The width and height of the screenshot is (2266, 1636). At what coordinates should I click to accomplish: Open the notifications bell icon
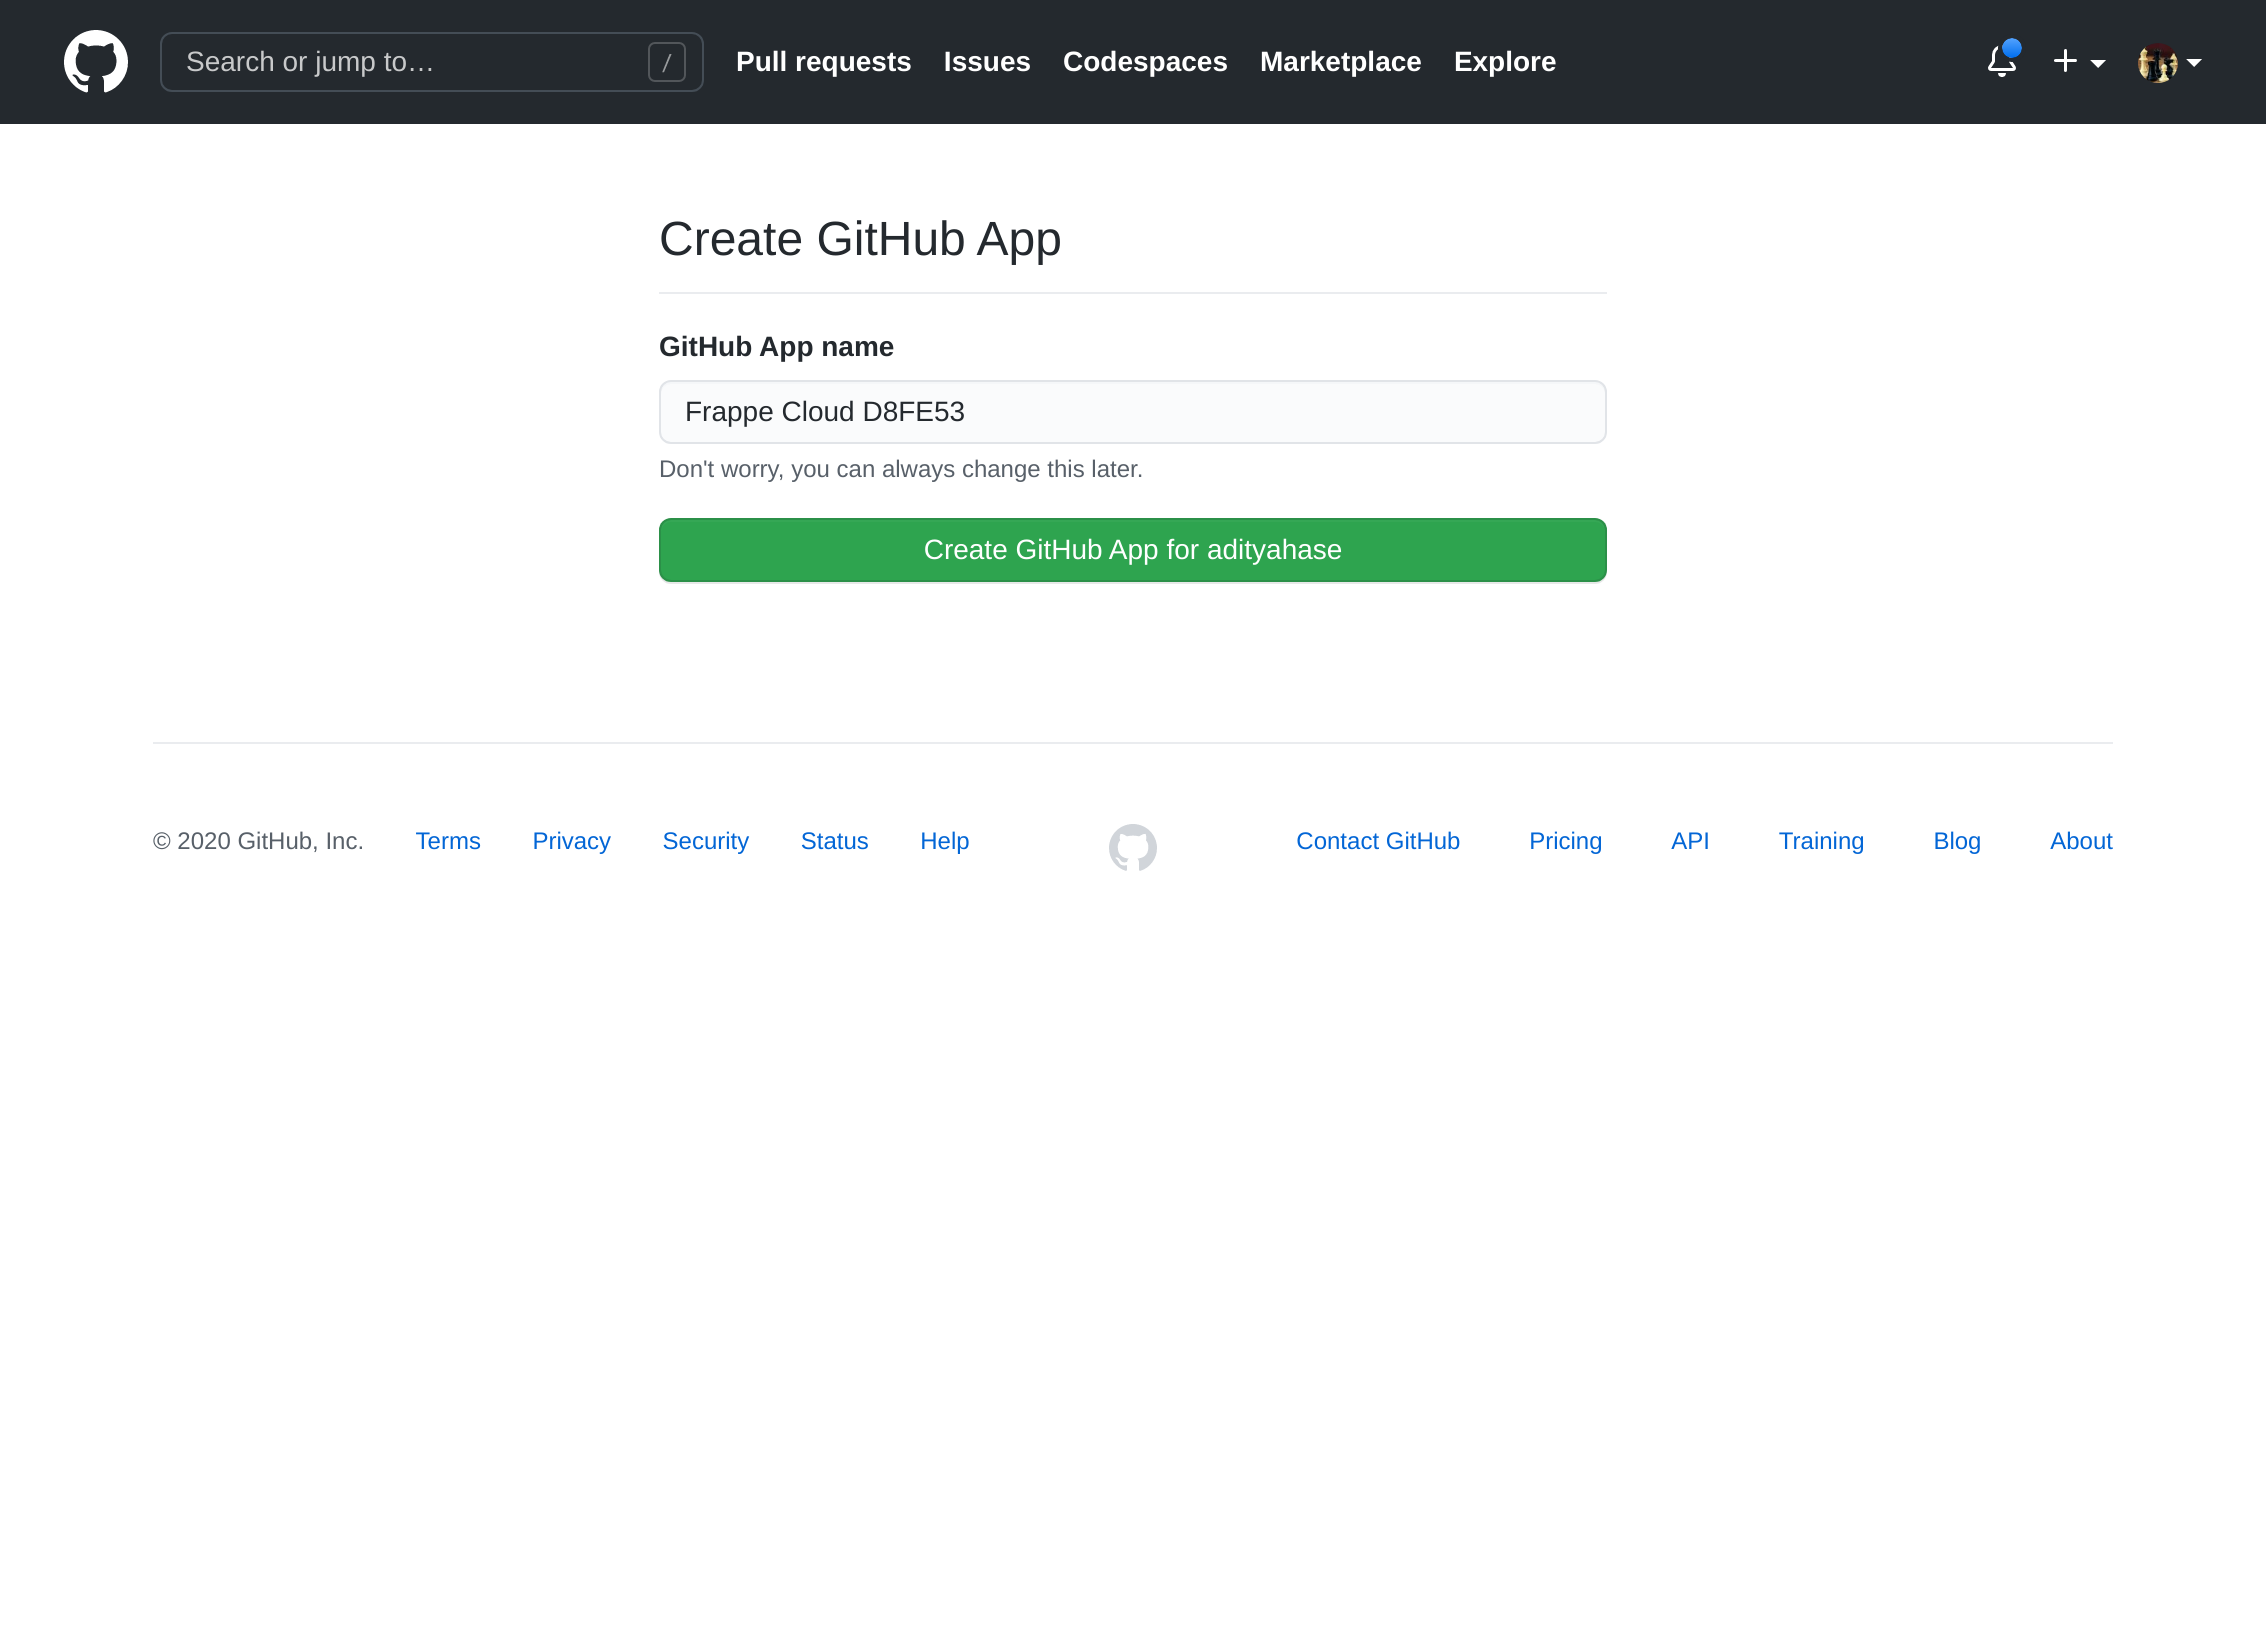click(x=2002, y=61)
